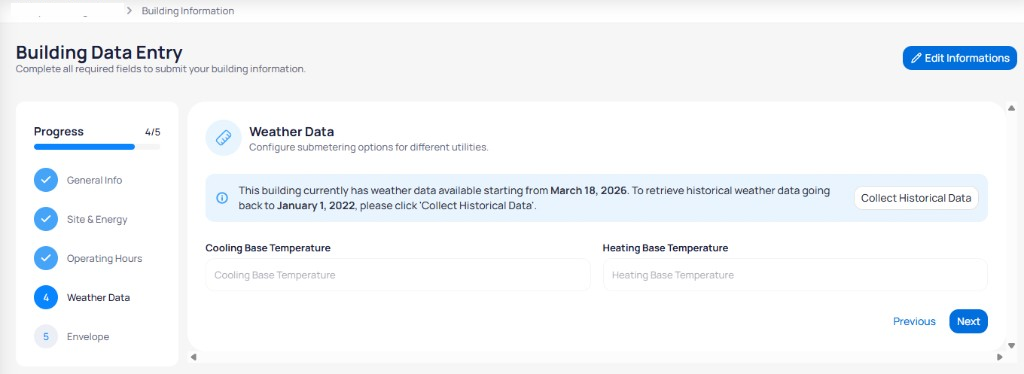This screenshot has height=374, width=1024.
Task: Click the Progress bar
Action: [x=97, y=147]
